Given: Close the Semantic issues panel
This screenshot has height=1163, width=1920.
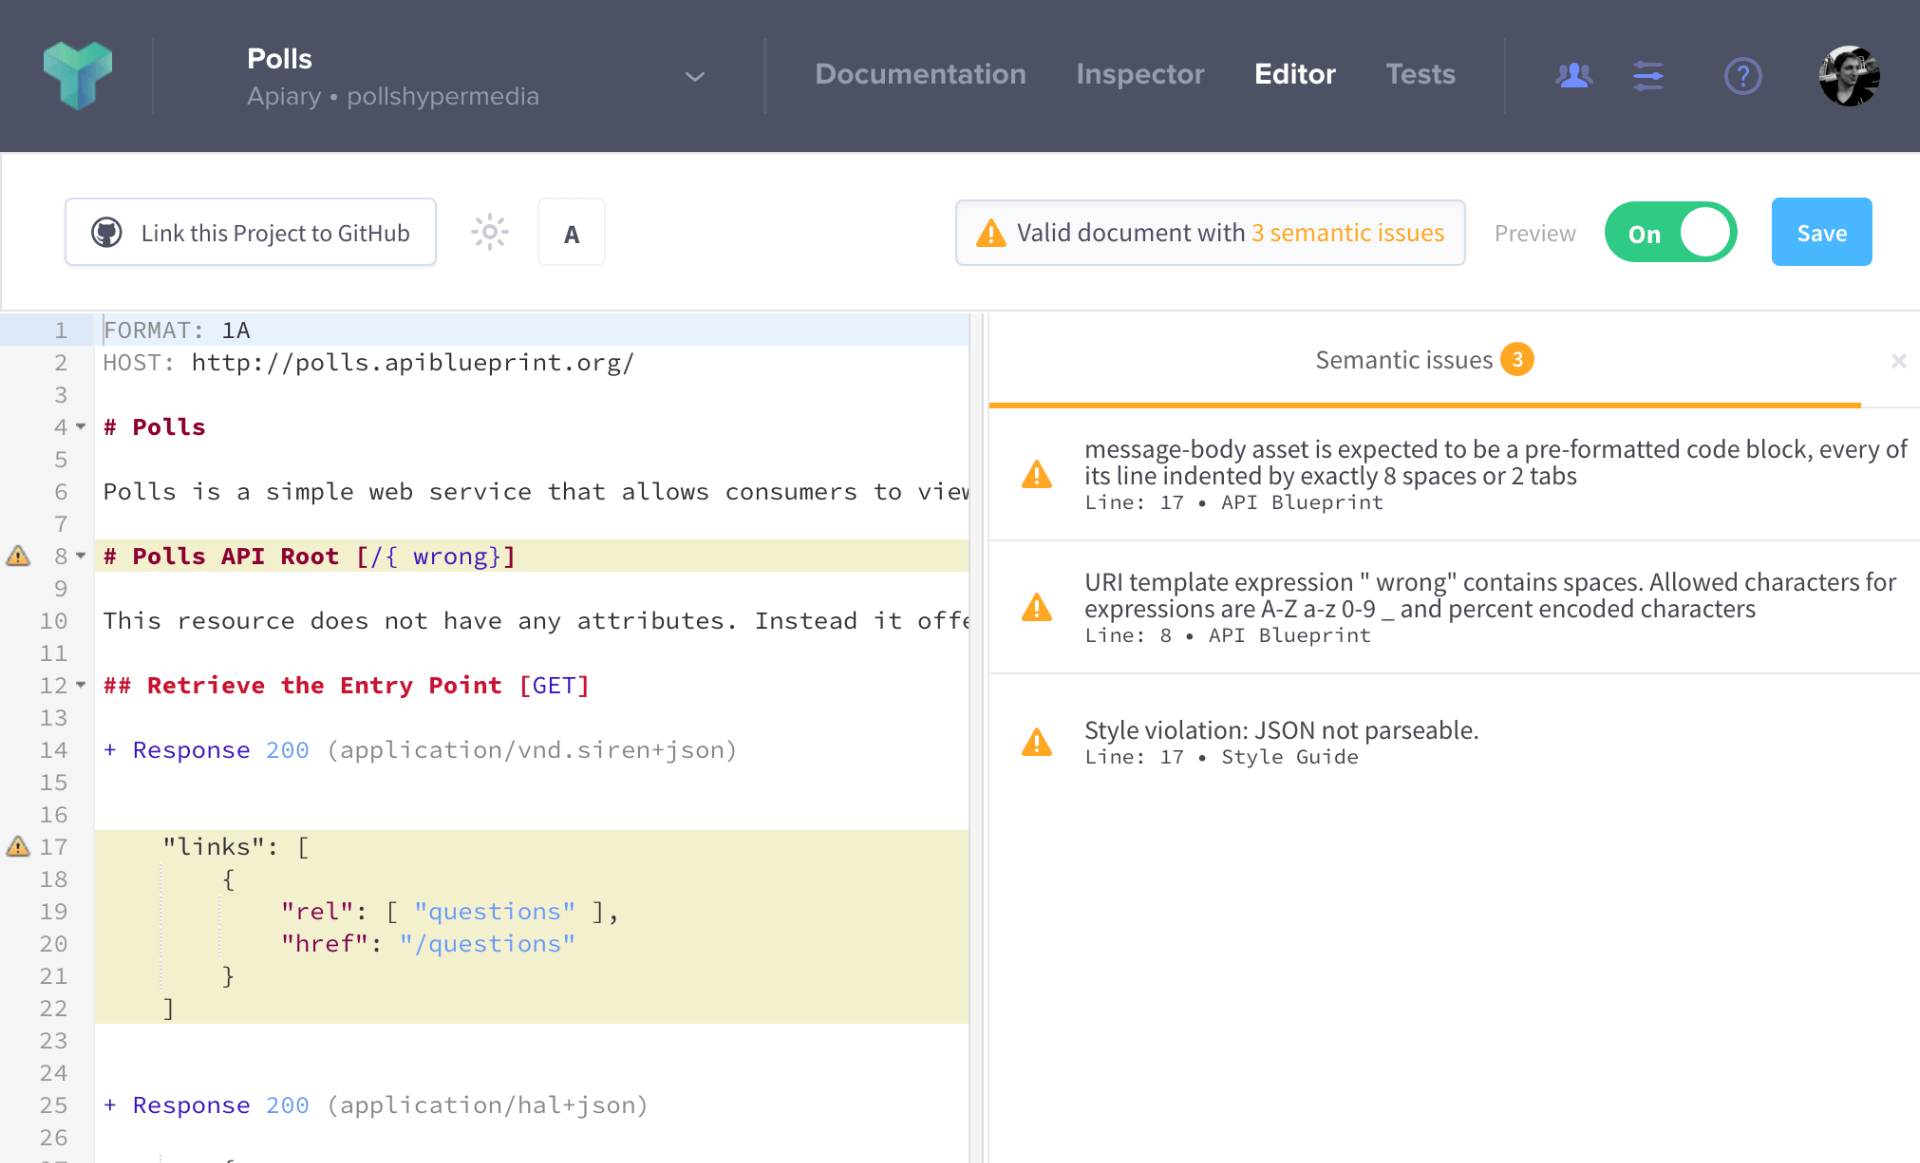Looking at the screenshot, I should pos(1898,361).
